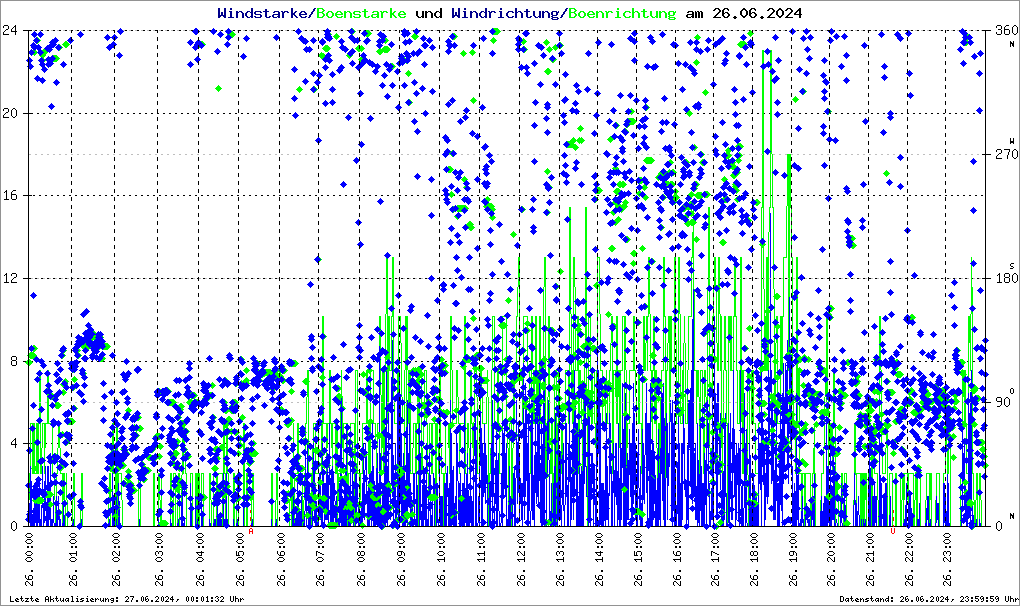The width and height of the screenshot is (1020, 606).
Task: Select the '26. 09:00' time axis label
Action: click(401, 559)
